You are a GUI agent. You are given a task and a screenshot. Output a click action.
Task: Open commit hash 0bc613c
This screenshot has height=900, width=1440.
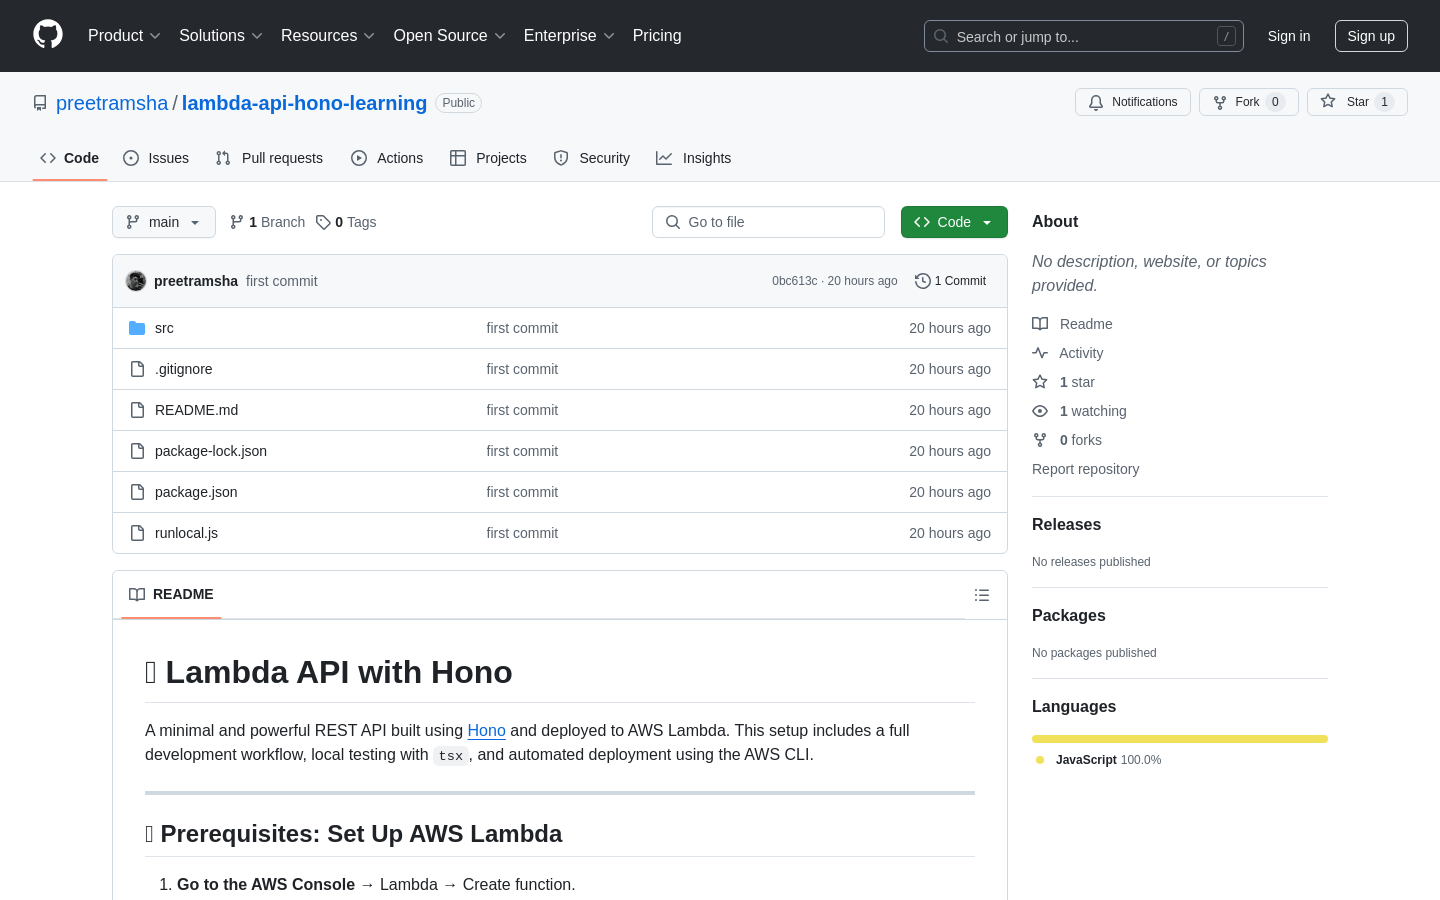pos(794,281)
